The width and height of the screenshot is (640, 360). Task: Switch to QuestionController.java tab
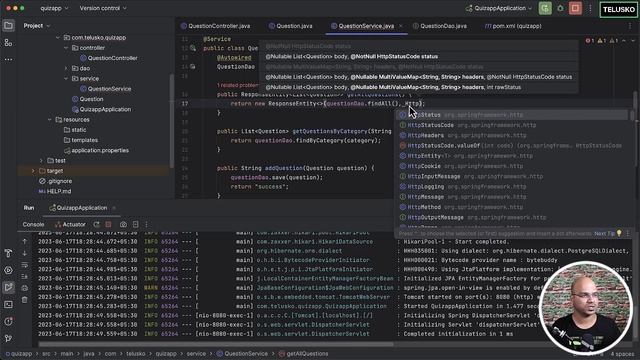coord(216,26)
